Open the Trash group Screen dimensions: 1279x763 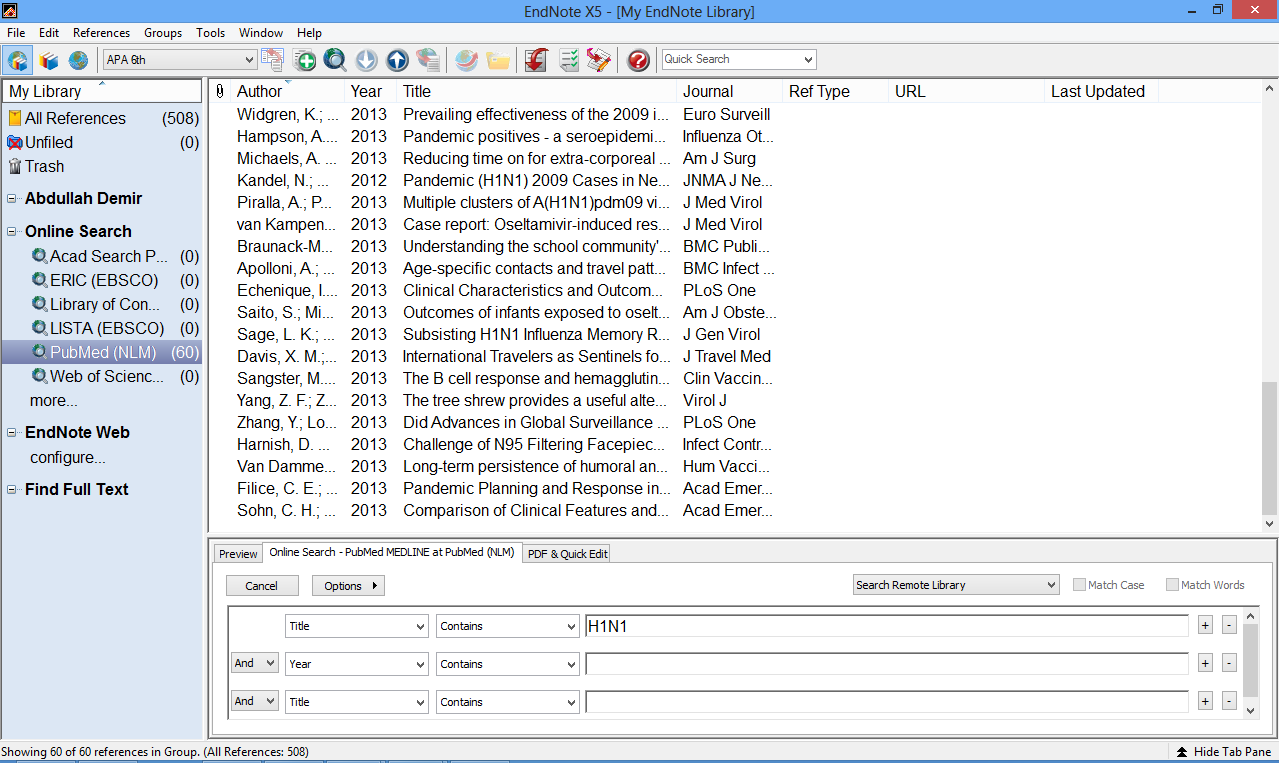(x=102, y=166)
